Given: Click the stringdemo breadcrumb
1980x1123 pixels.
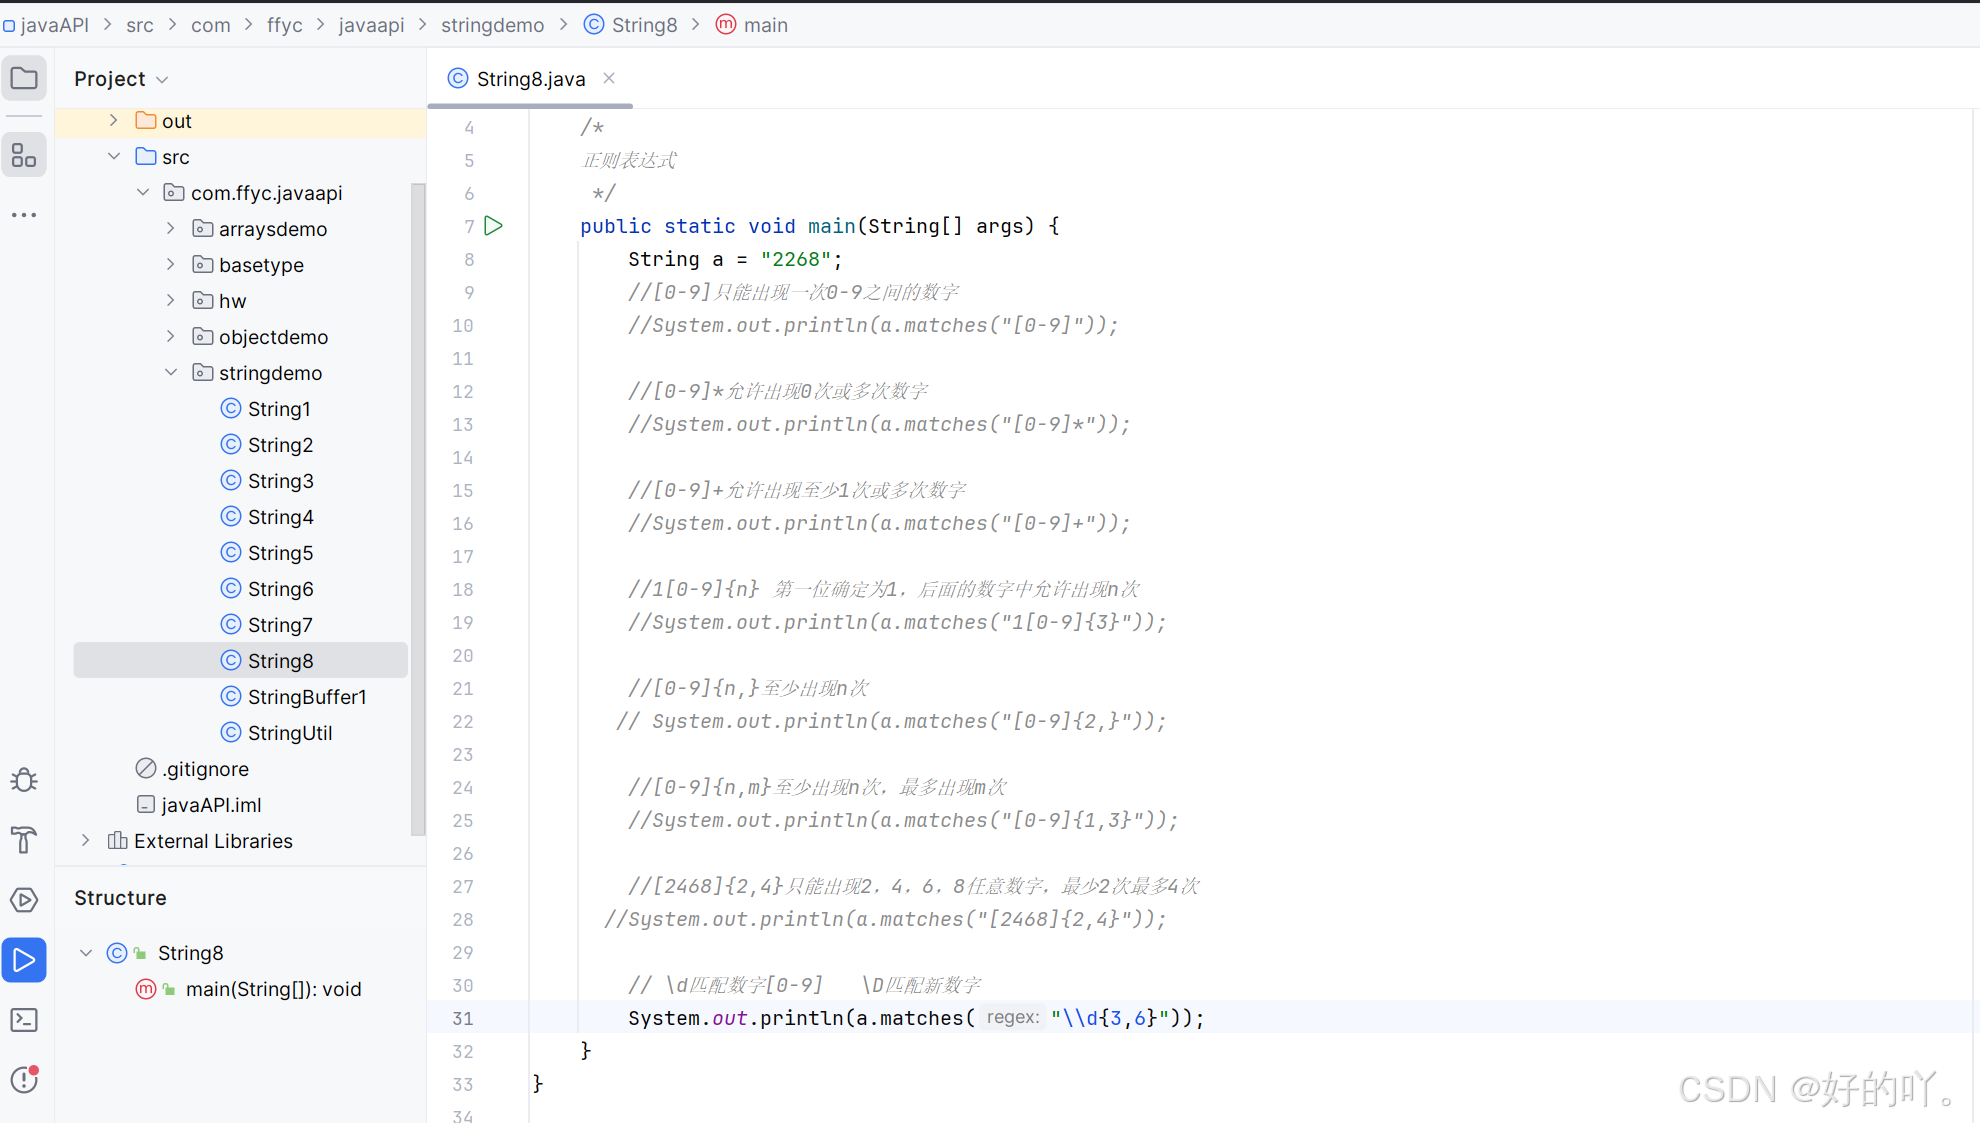Looking at the screenshot, I should pyautogui.click(x=492, y=25).
